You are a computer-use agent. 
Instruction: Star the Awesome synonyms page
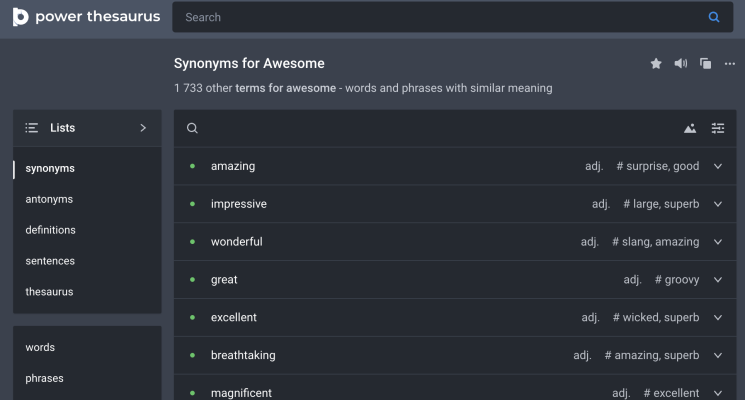[656, 64]
